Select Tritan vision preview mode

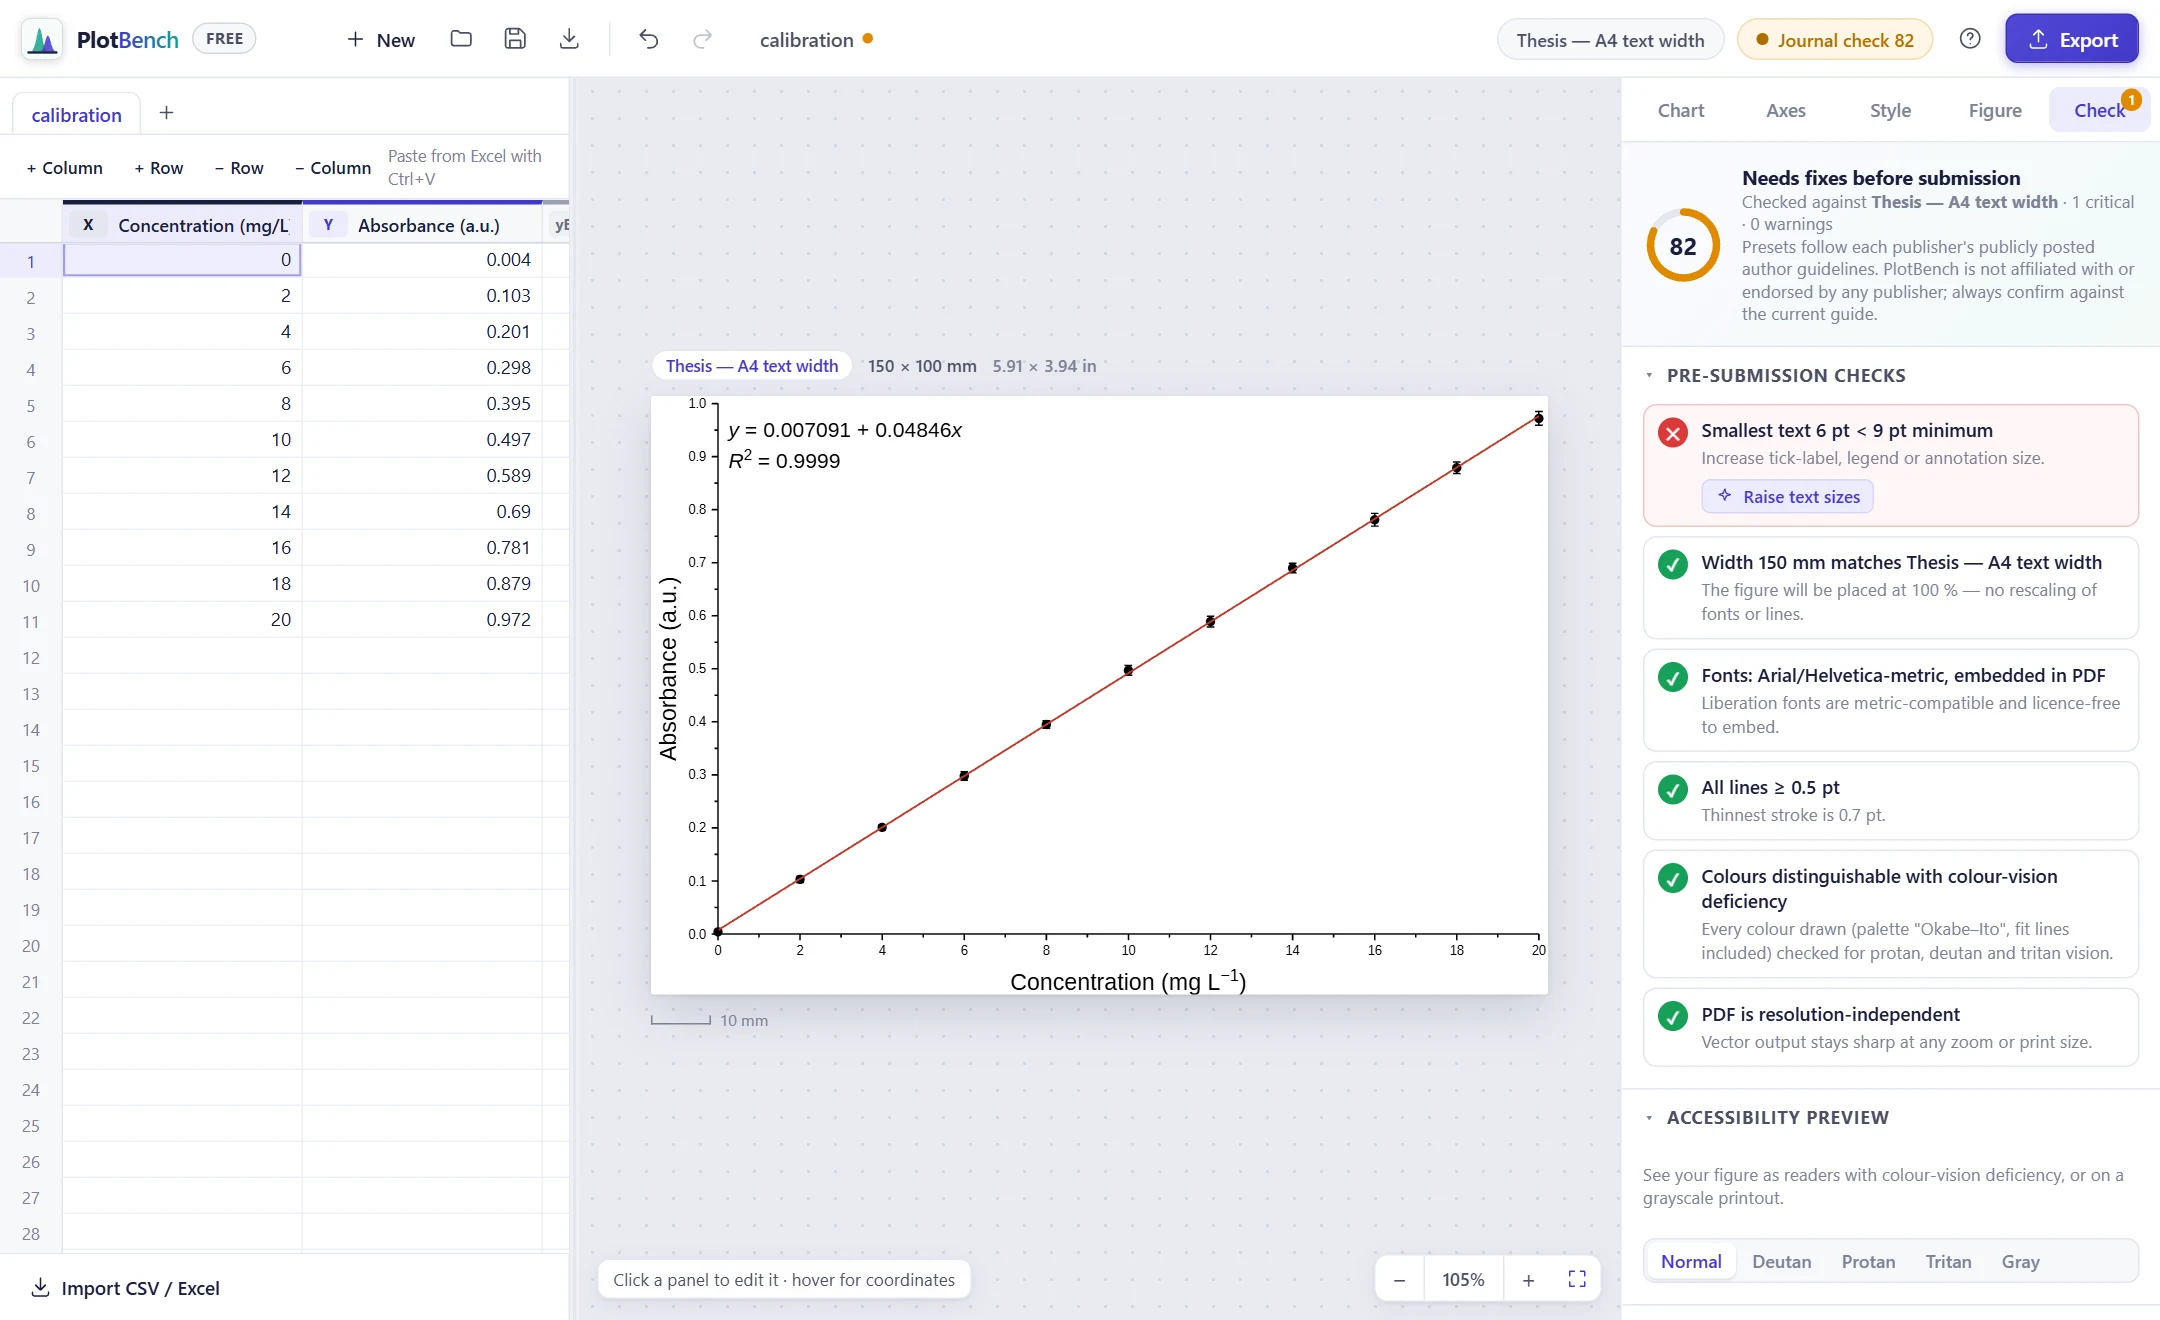[1948, 1262]
